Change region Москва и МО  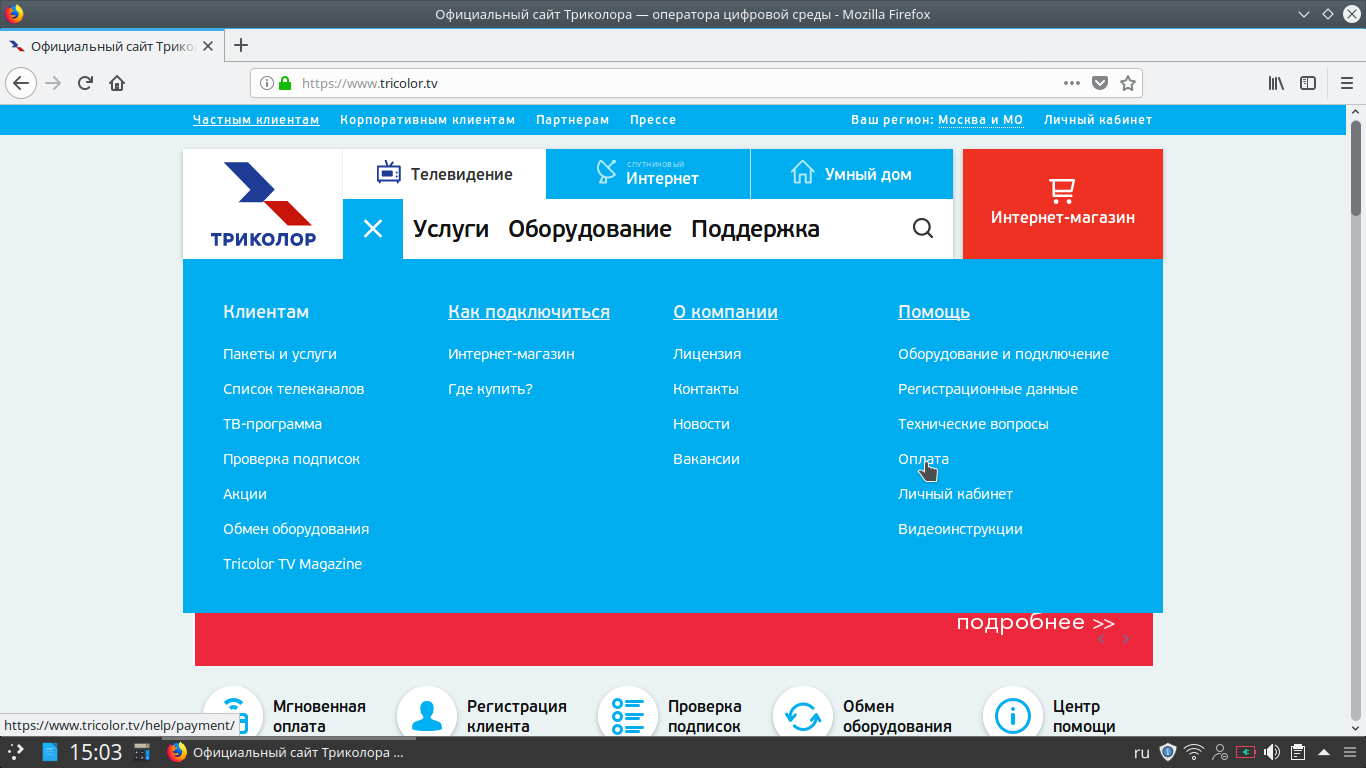[980, 120]
